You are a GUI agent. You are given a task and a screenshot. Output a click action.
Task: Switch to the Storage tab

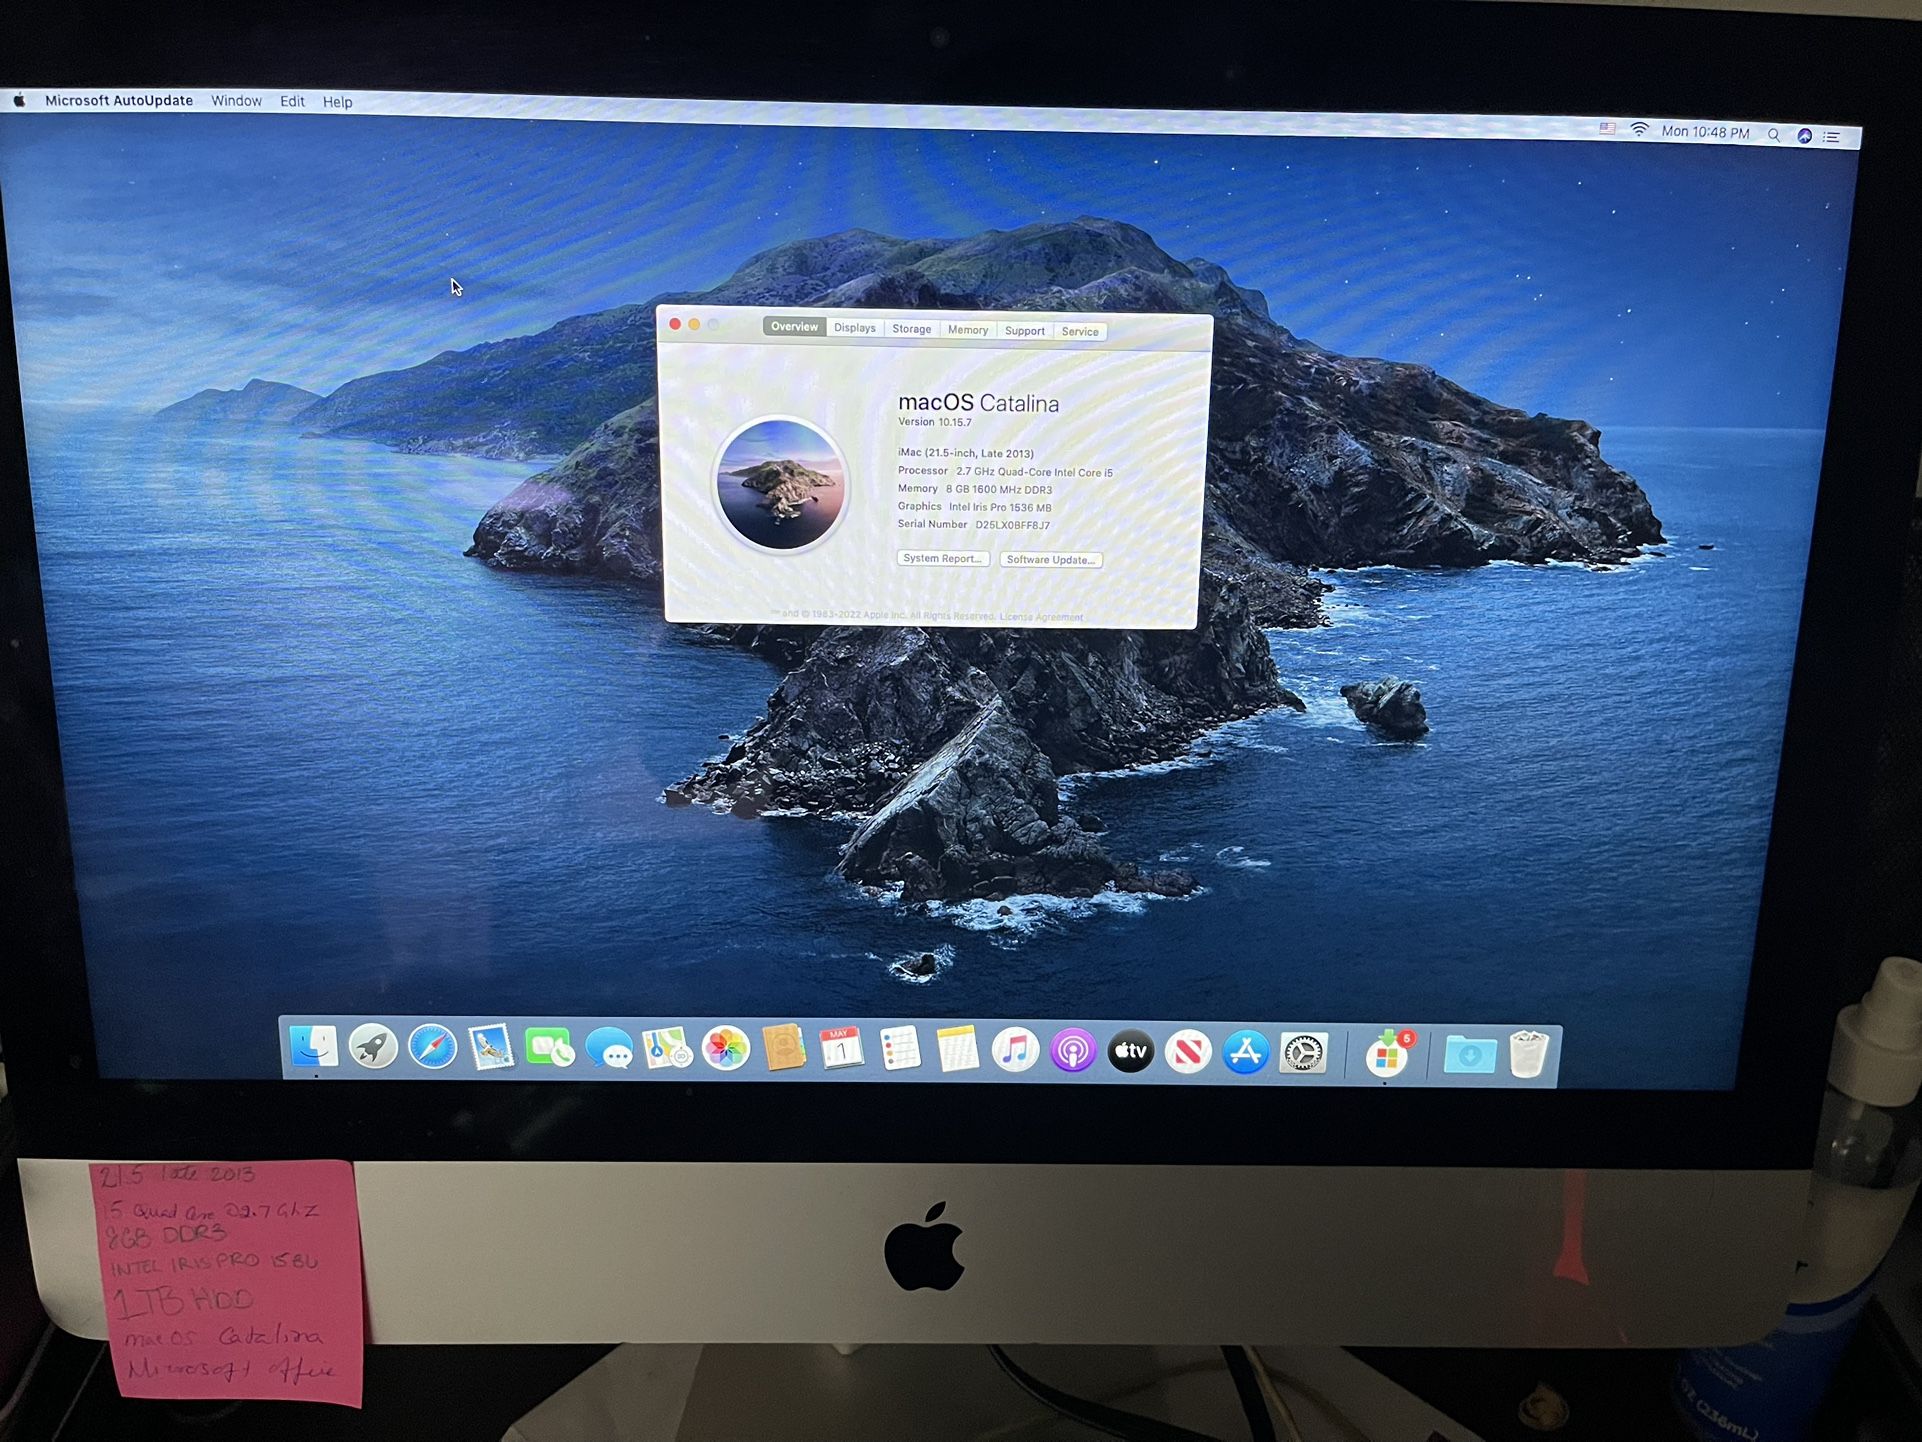911,329
